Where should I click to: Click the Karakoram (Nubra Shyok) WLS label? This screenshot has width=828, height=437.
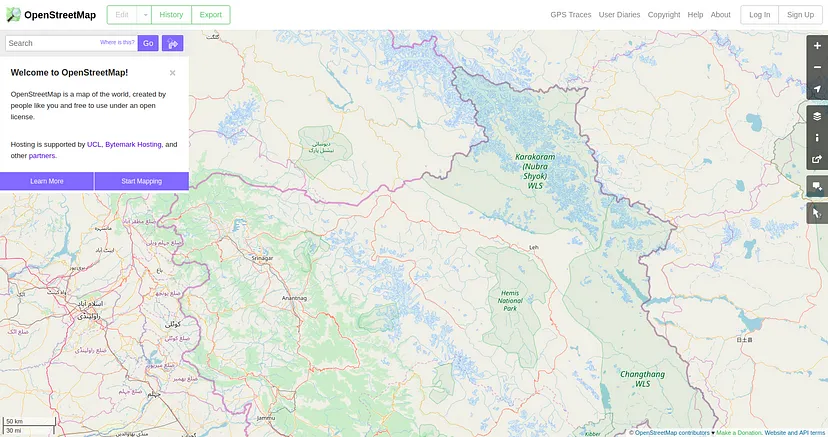click(x=535, y=171)
